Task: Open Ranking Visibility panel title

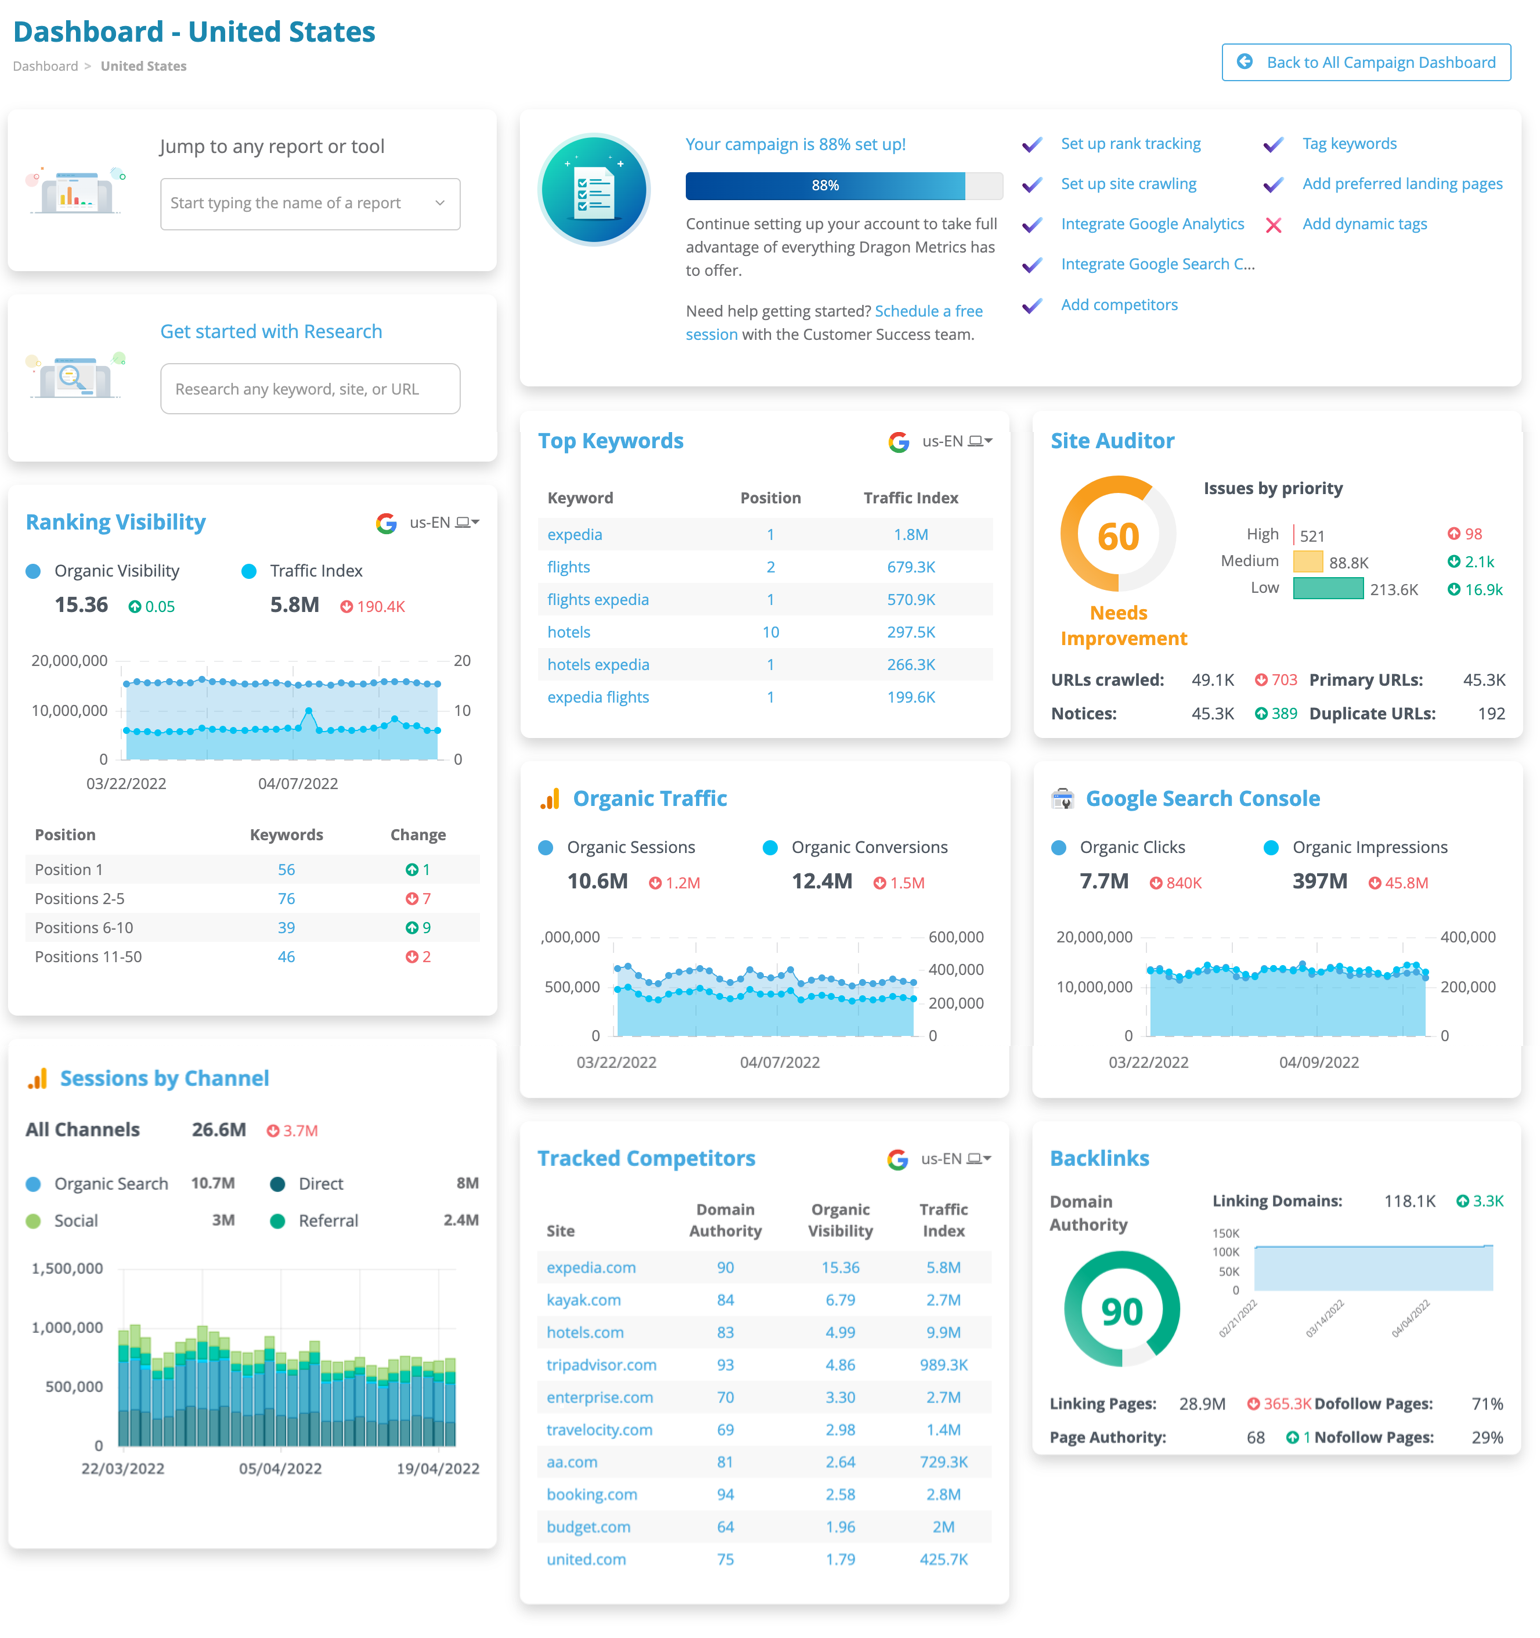Action: point(115,522)
